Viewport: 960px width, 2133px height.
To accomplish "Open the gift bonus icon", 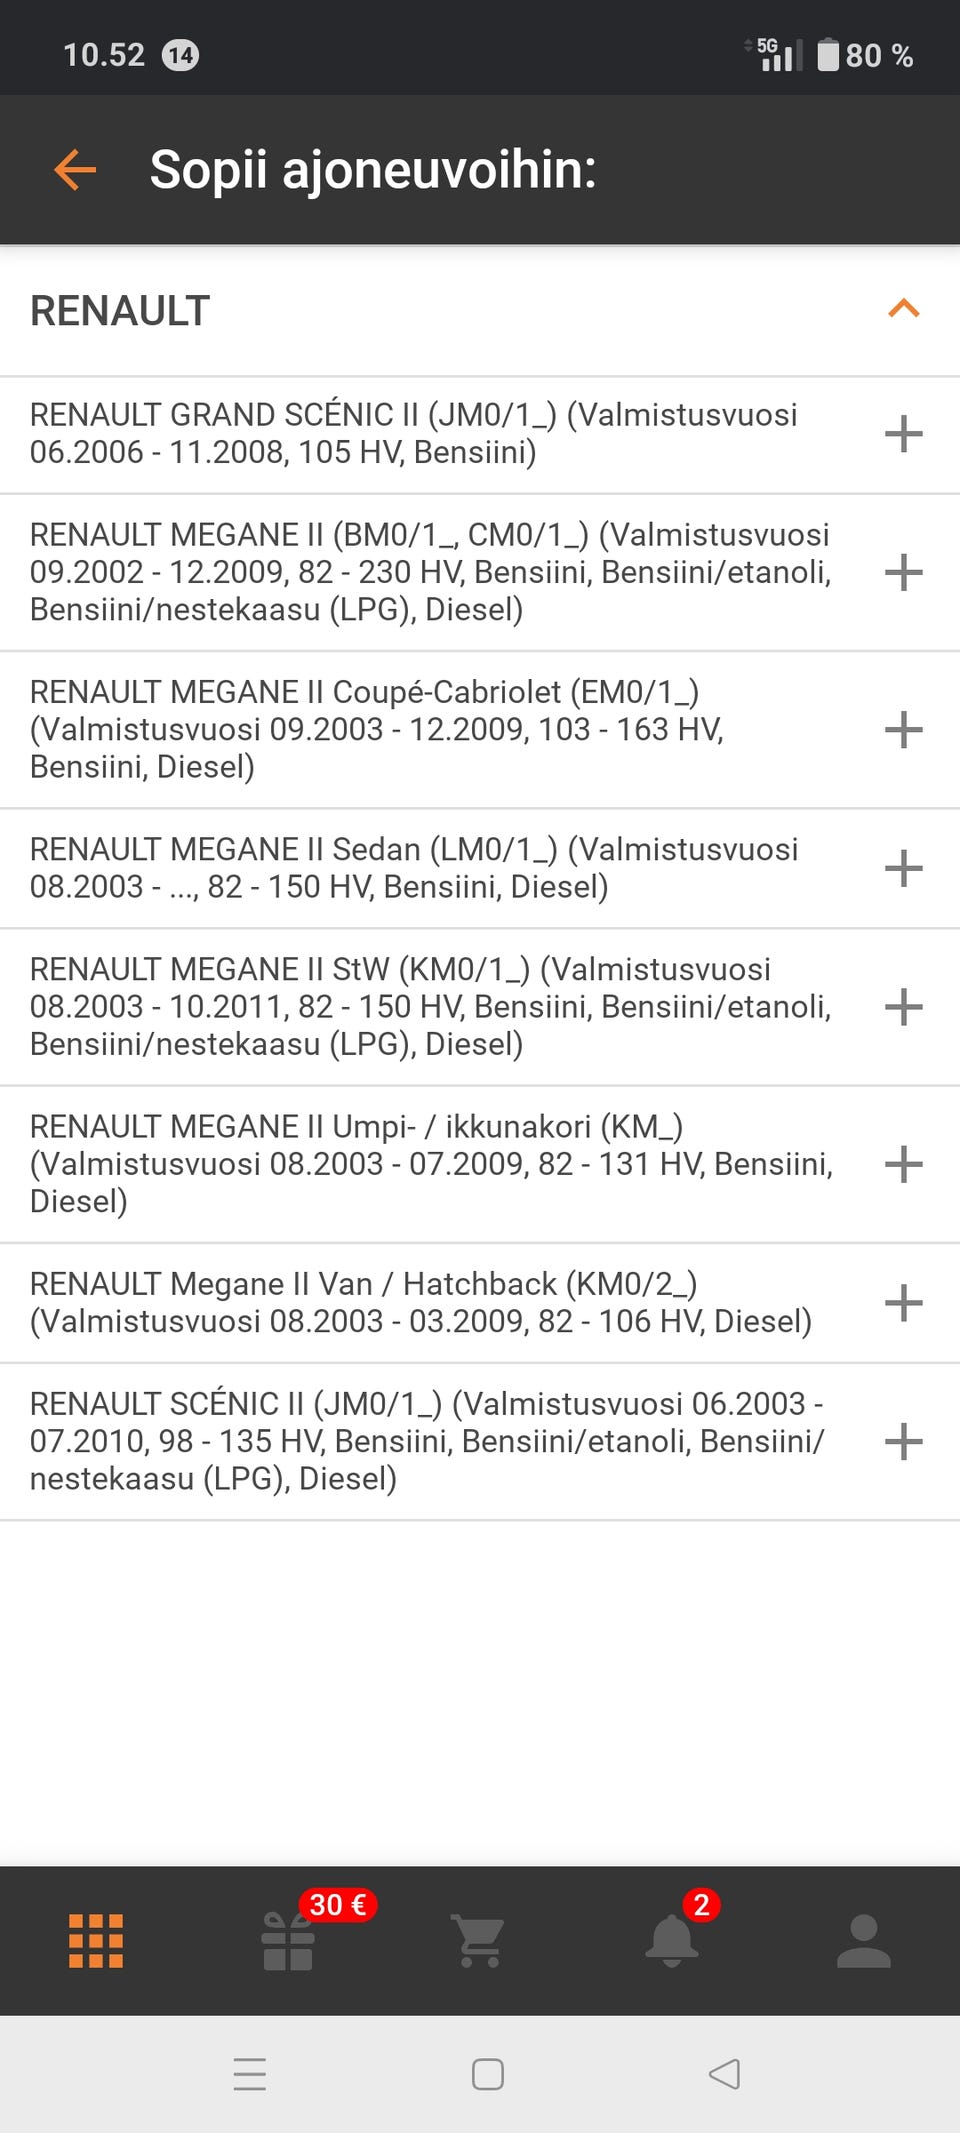I will click(x=288, y=1941).
